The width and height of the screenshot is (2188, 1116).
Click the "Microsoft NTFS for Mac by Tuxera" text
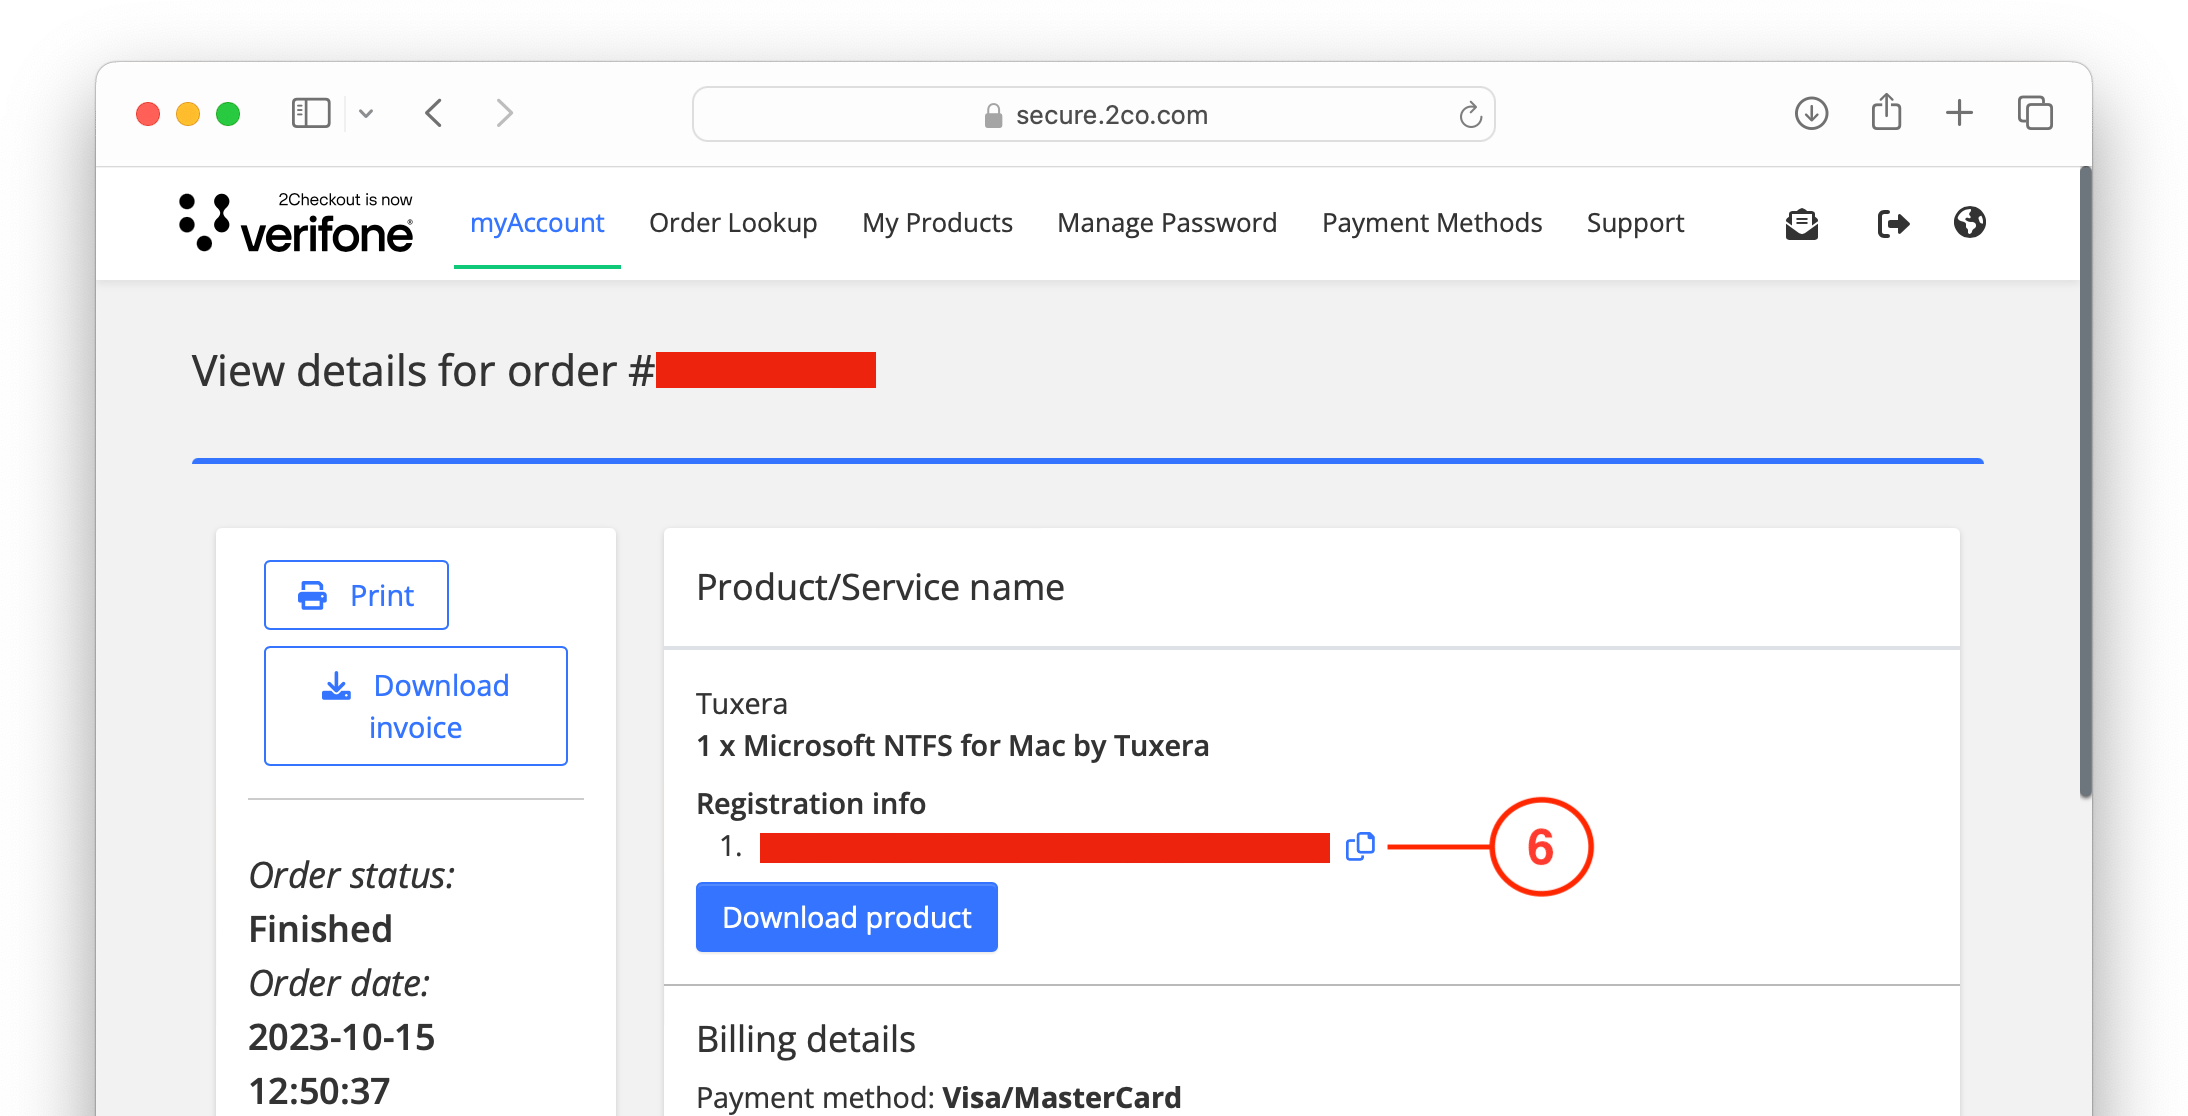tap(976, 746)
